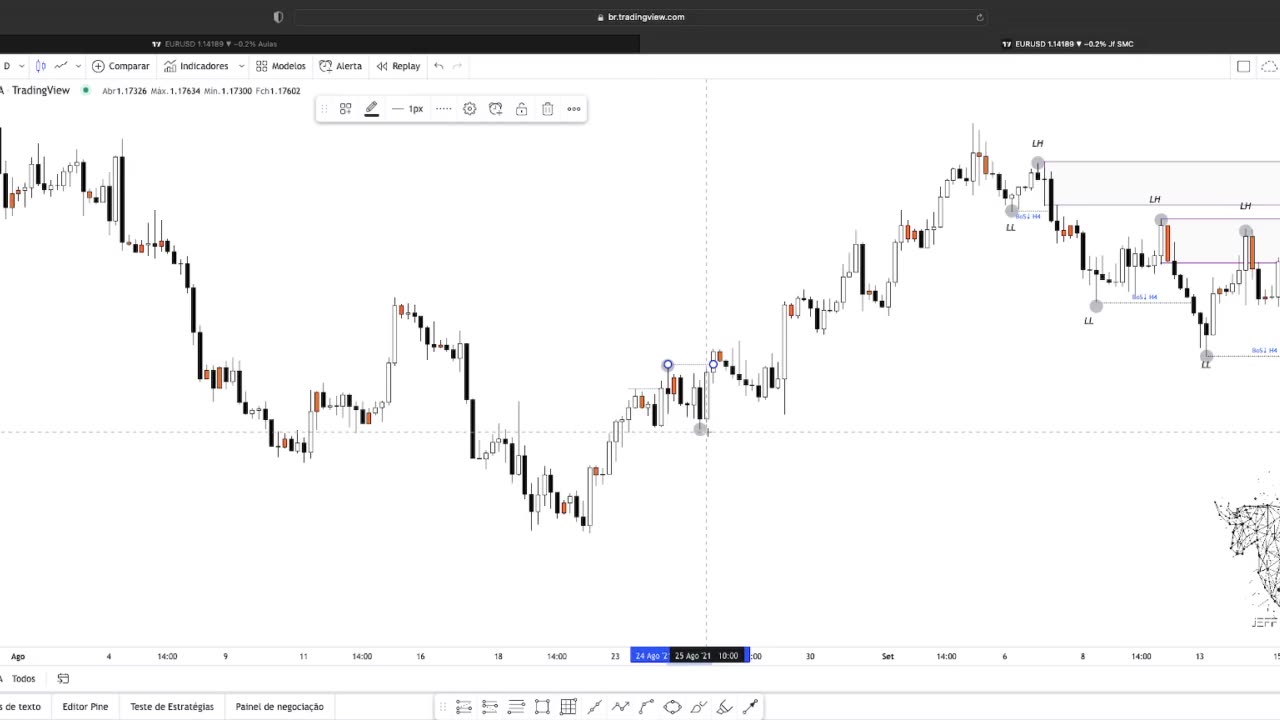Switch to the Editor Pine tab
1280x720 pixels.
[x=85, y=706]
